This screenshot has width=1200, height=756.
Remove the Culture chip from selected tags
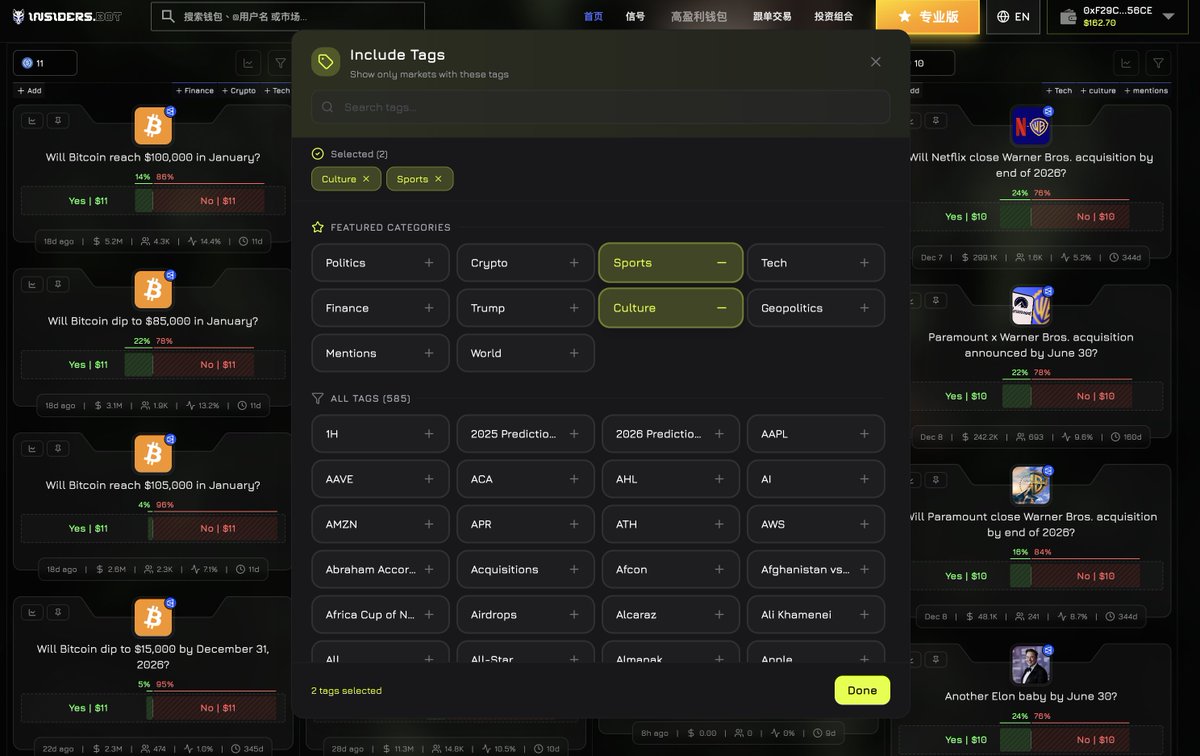[366, 179]
